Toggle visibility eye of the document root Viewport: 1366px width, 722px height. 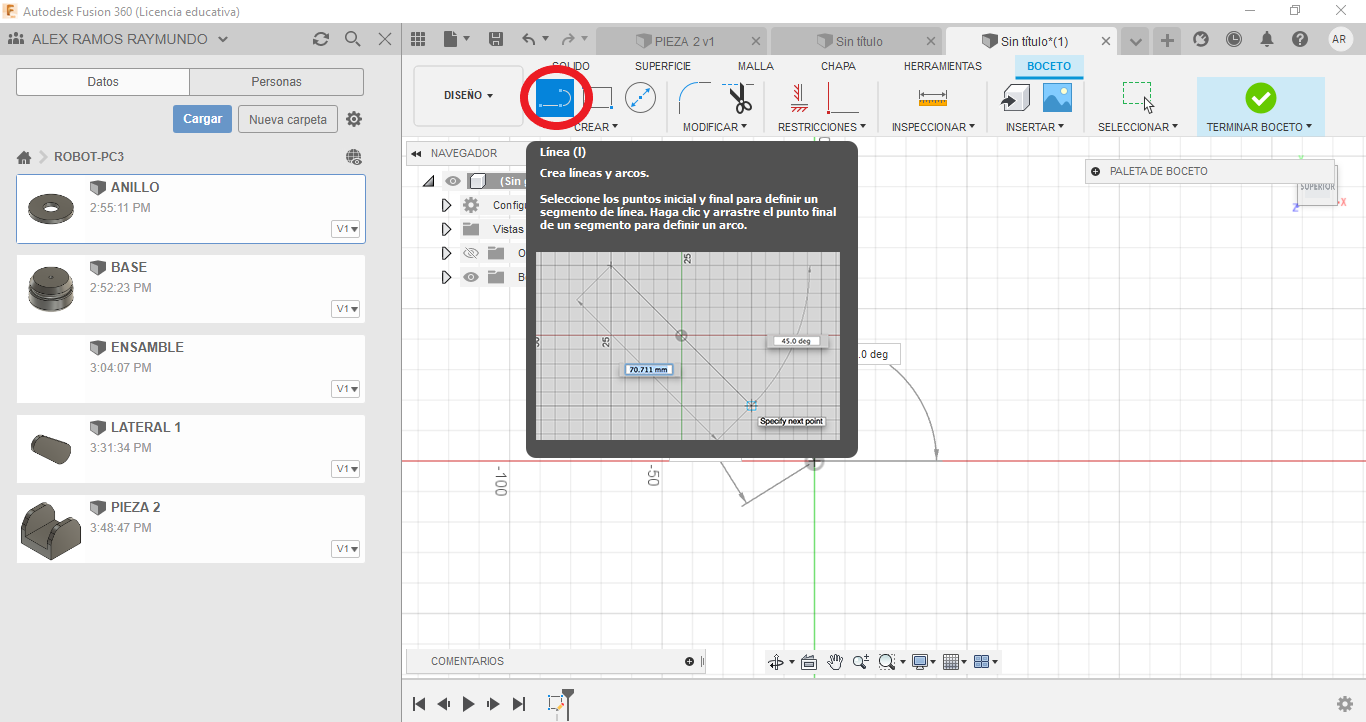[454, 181]
